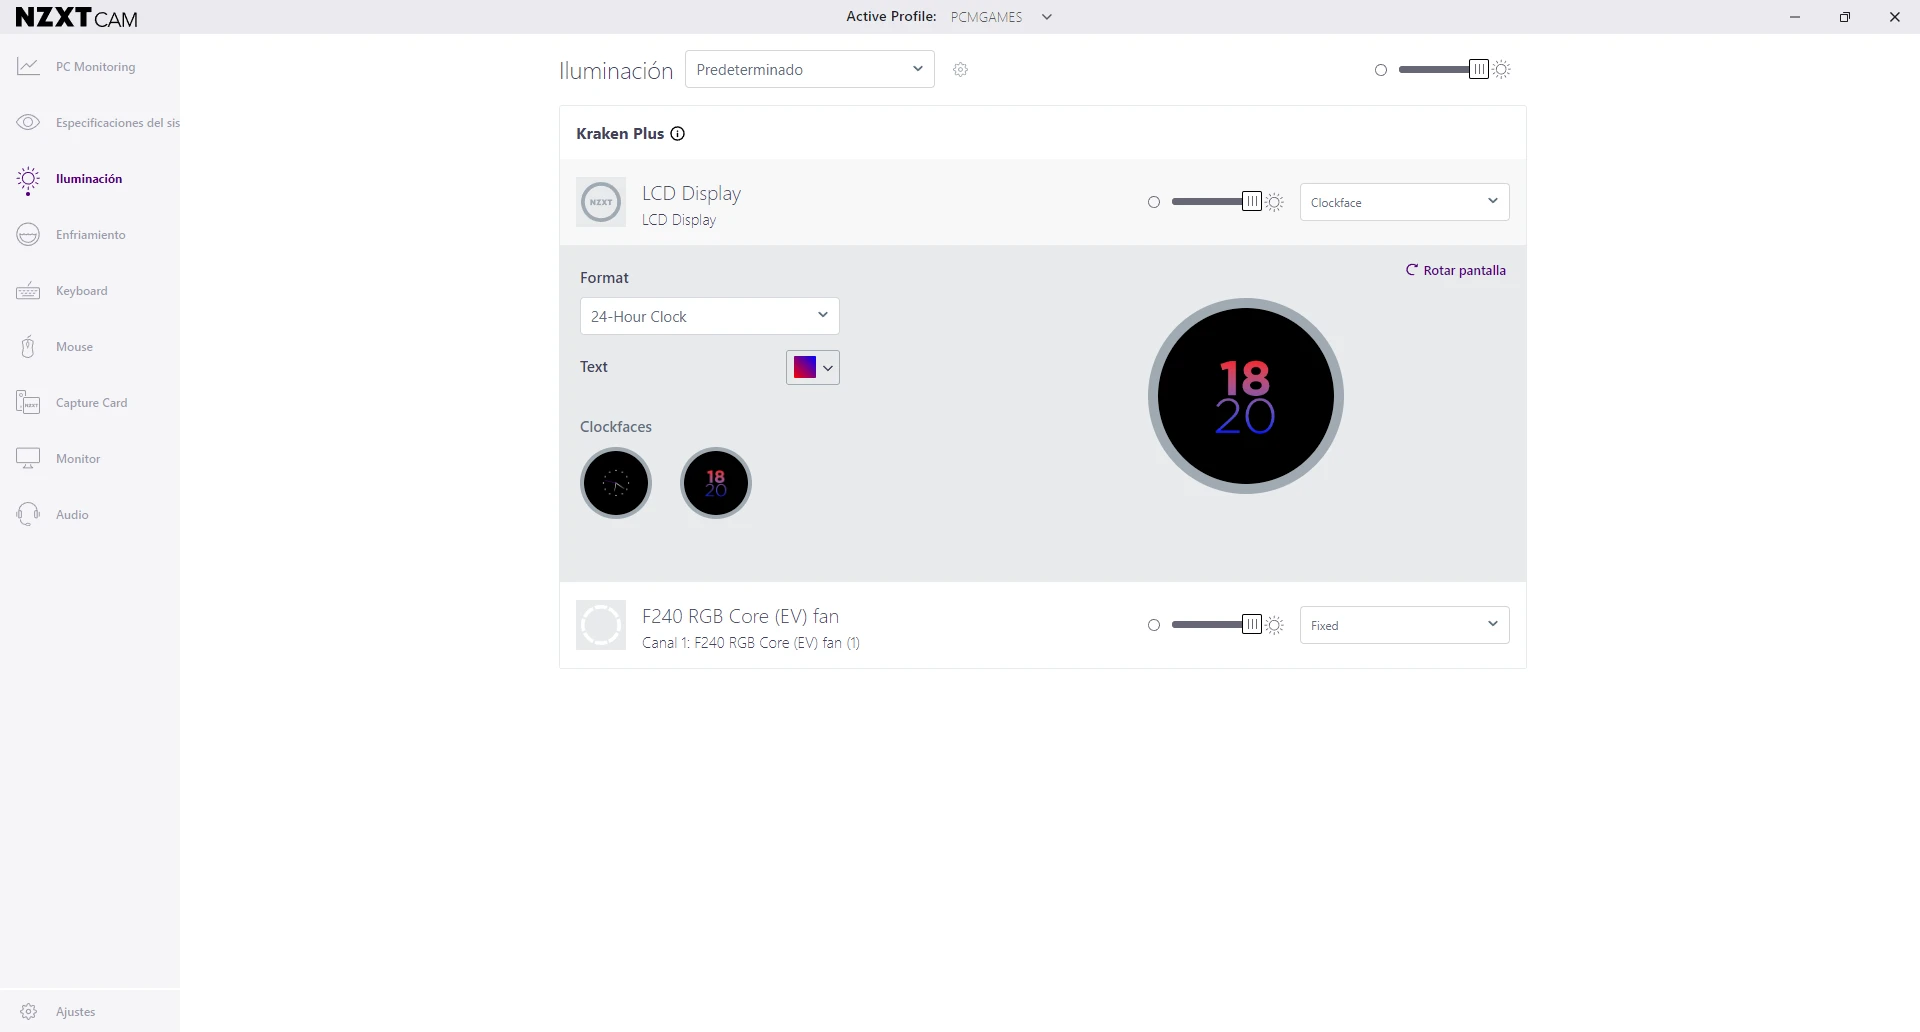Viewport: 1920px width, 1032px height.
Task: Click the large LCD clock preview
Action: 1246,396
